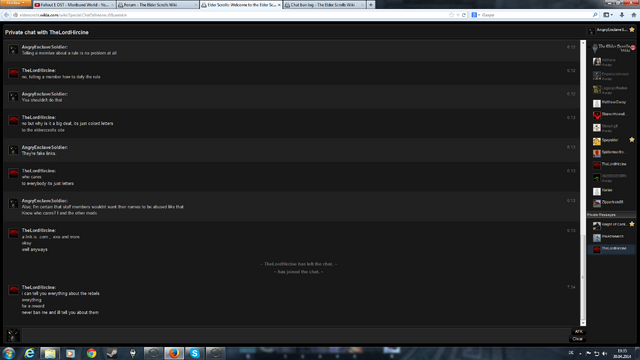The height and width of the screenshot is (360, 640).
Task: Click the Action Center flag in the tray
Action: coord(589,353)
